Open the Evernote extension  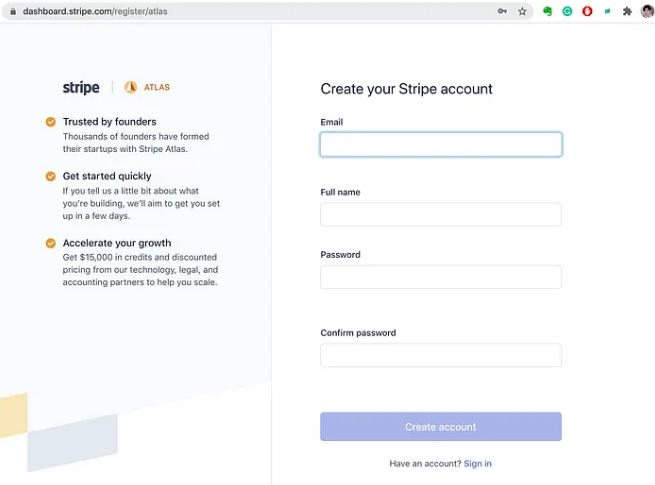pyautogui.click(x=548, y=11)
